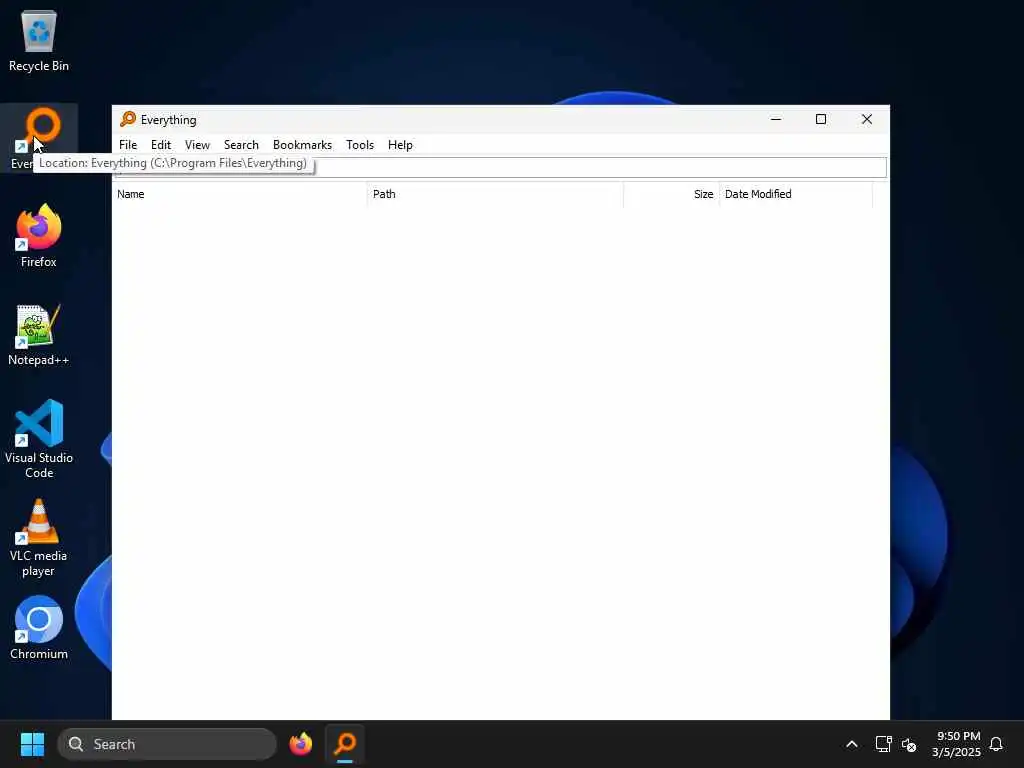
Task: Open the clock and date flyout
Action: 956,744
